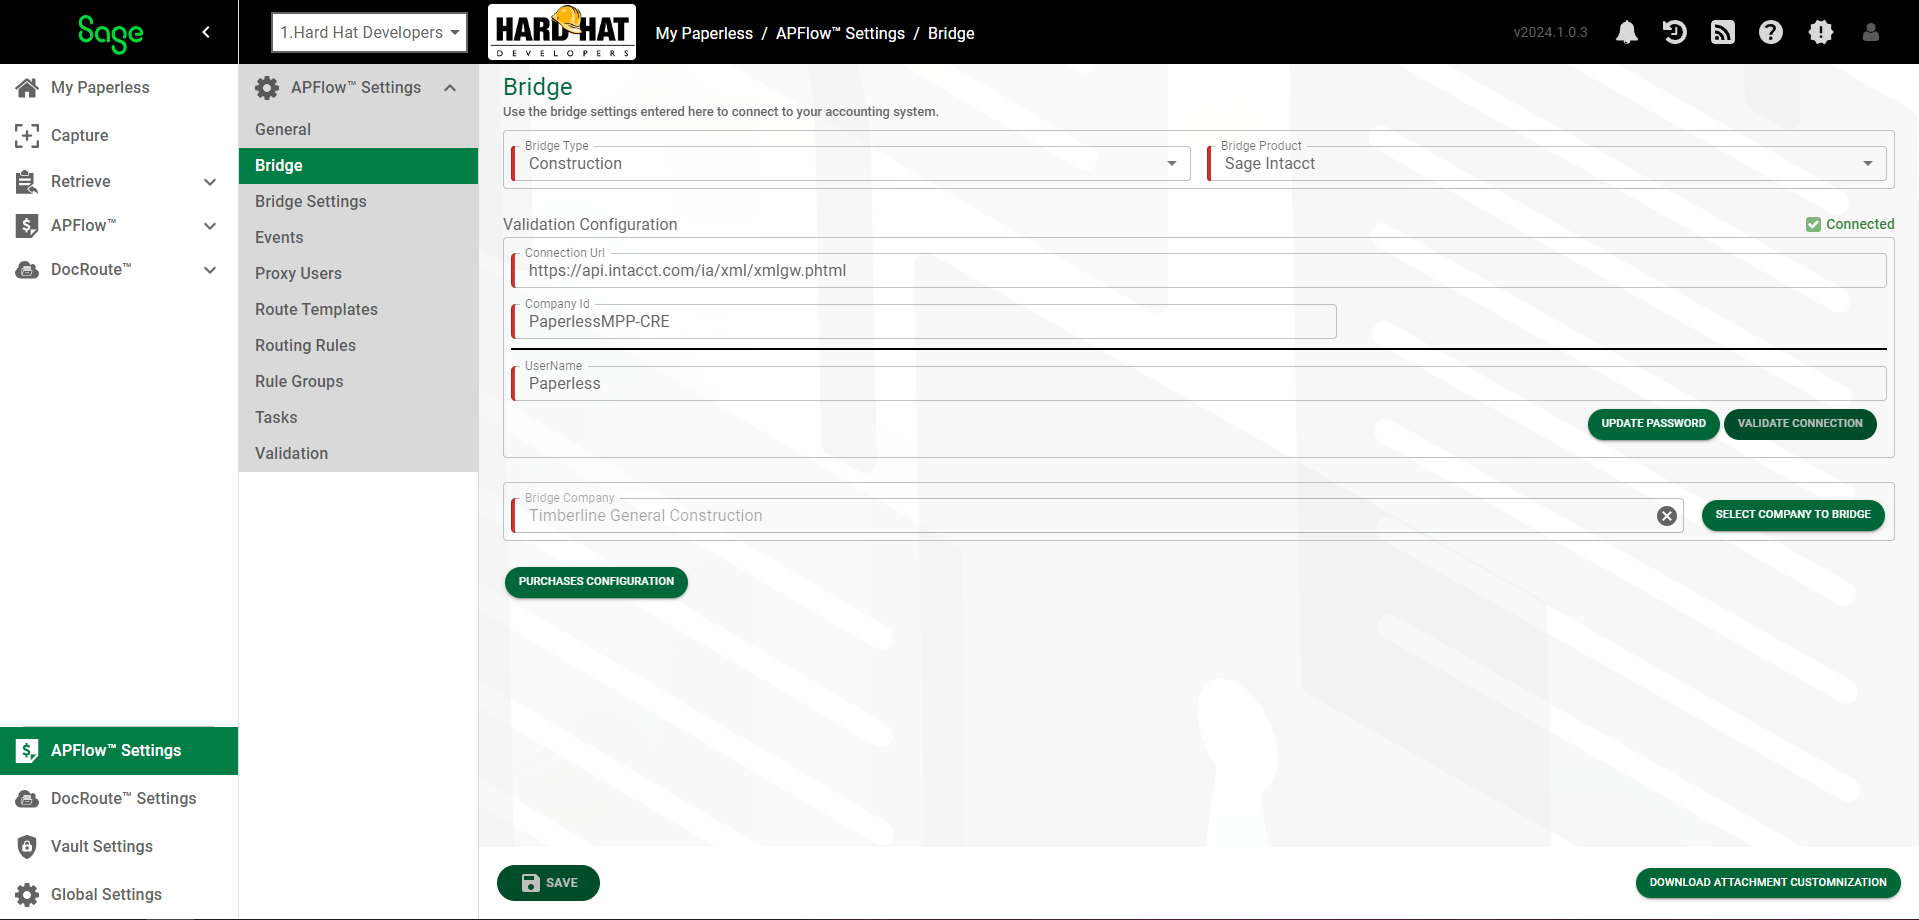
Task: Click the UserName input field
Action: tap(1199, 383)
